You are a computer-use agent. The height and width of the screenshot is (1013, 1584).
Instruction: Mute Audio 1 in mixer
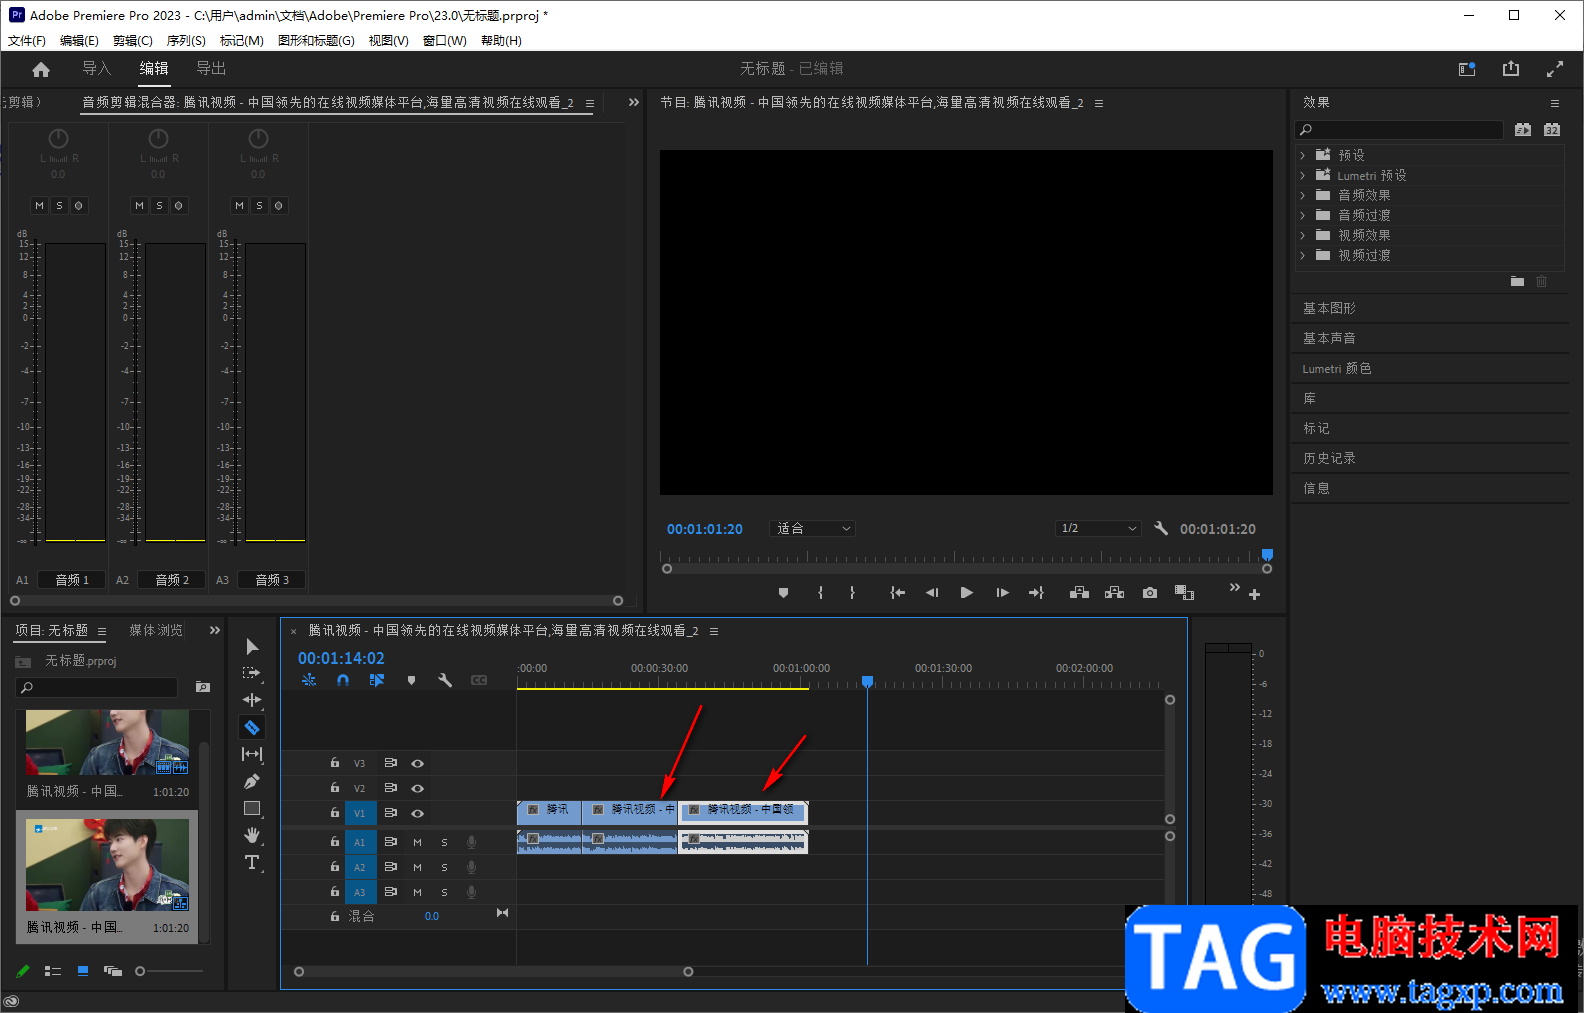[39, 205]
